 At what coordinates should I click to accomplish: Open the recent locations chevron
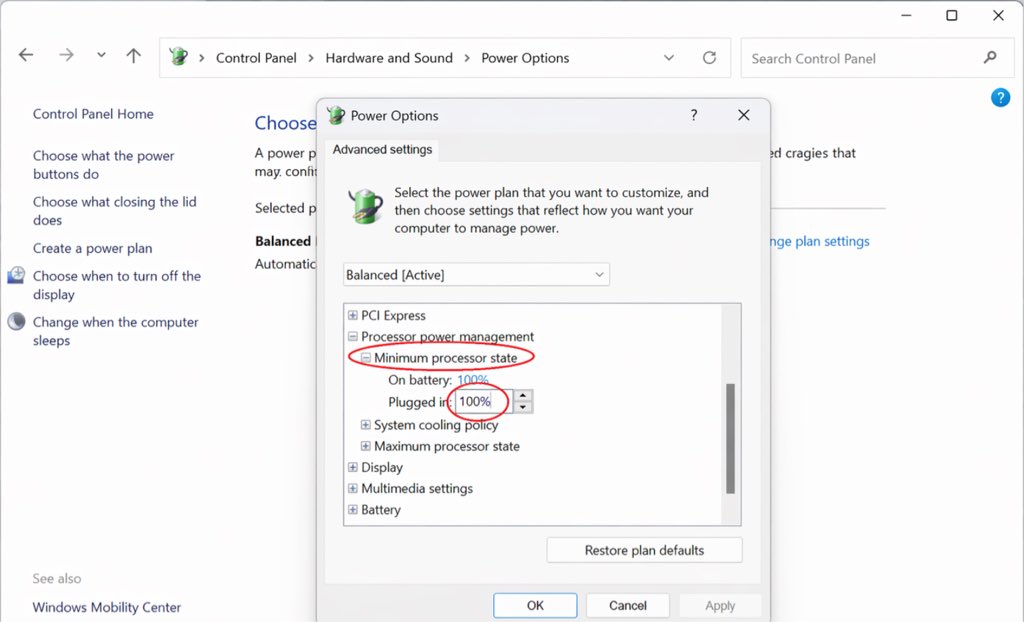point(101,55)
